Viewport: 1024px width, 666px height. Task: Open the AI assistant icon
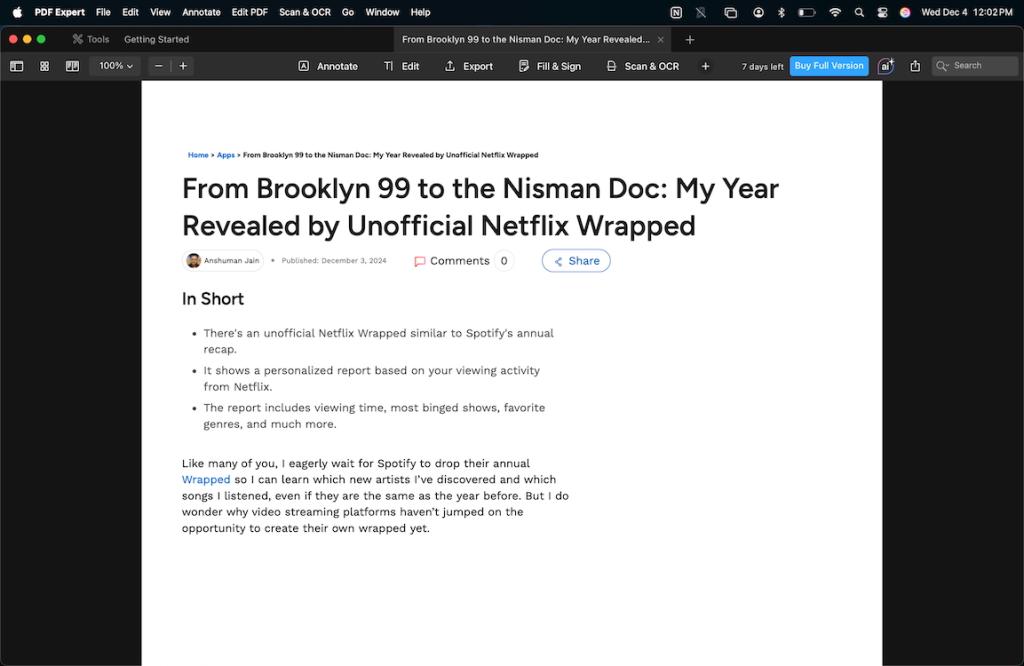[886, 66]
